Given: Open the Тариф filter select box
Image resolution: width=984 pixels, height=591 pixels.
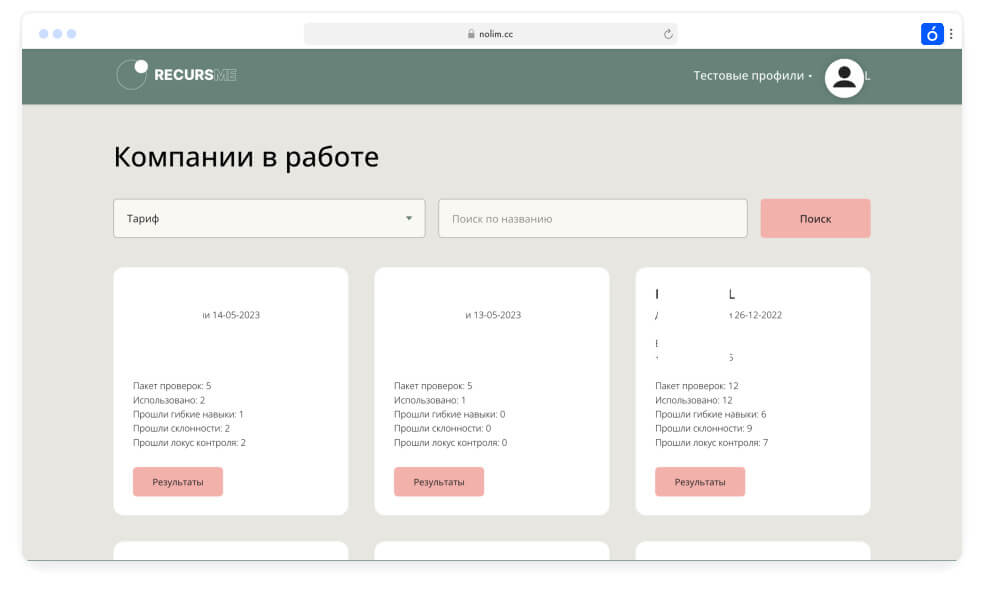Looking at the screenshot, I should (x=269, y=218).
